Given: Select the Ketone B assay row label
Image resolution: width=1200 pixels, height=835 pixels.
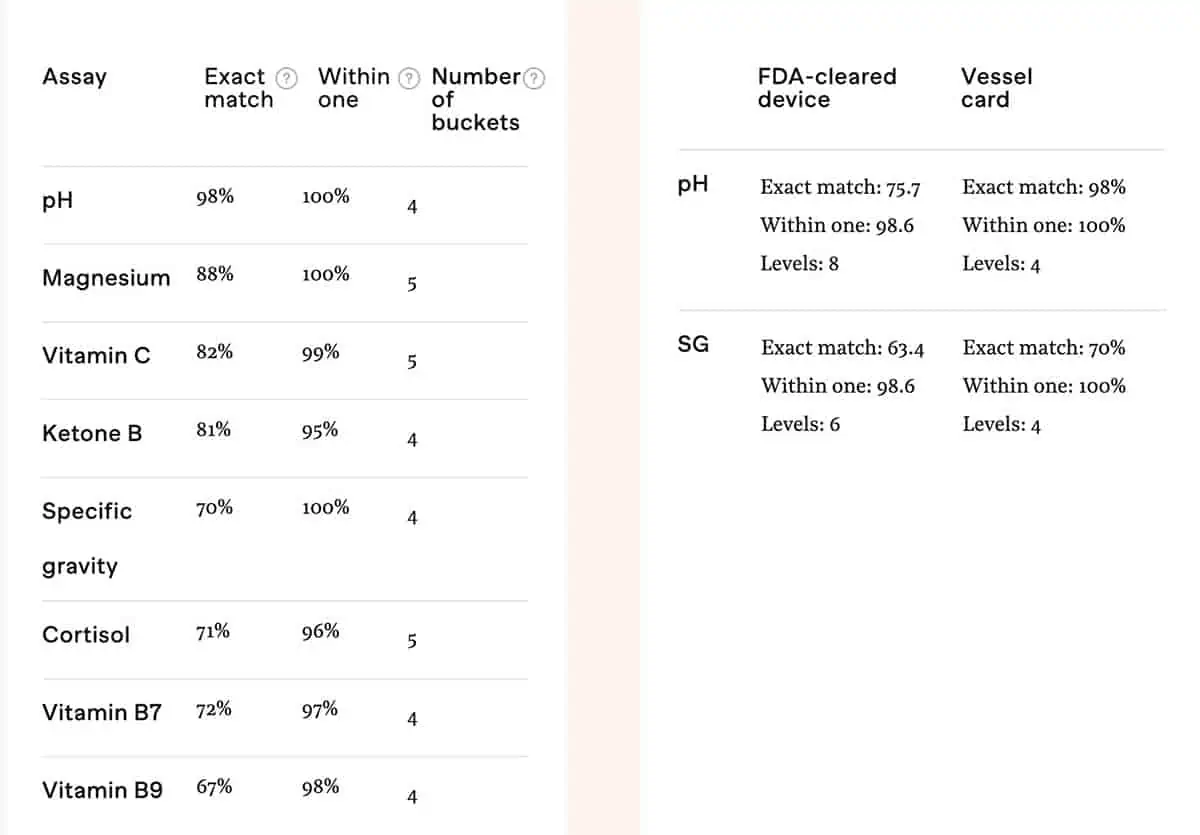Looking at the screenshot, I should [92, 433].
